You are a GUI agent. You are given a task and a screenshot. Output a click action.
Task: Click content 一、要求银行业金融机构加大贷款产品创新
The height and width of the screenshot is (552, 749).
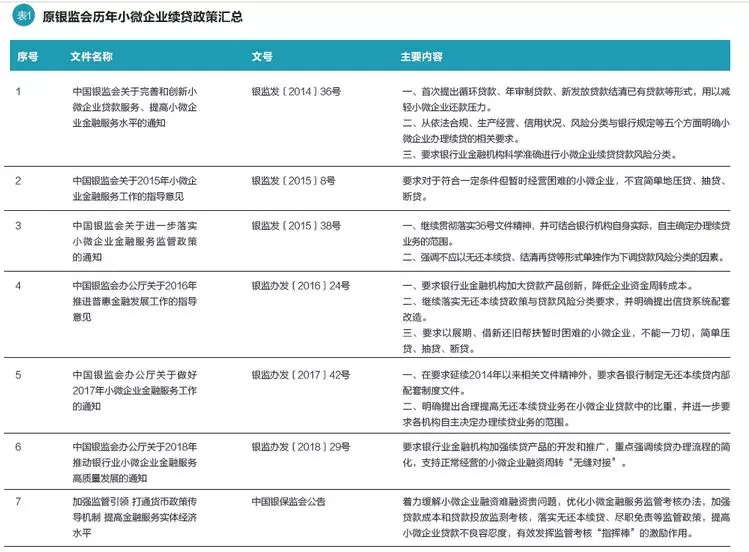point(548,286)
